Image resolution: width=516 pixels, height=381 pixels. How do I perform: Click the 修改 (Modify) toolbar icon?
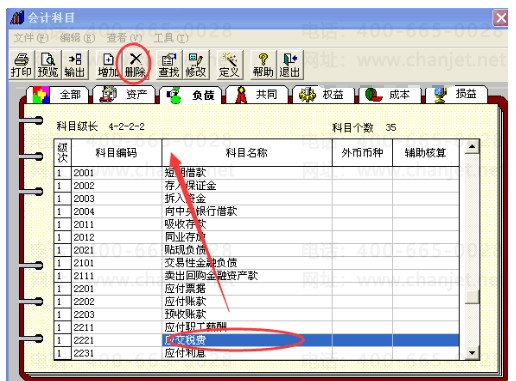pyautogui.click(x=196, y=65)
